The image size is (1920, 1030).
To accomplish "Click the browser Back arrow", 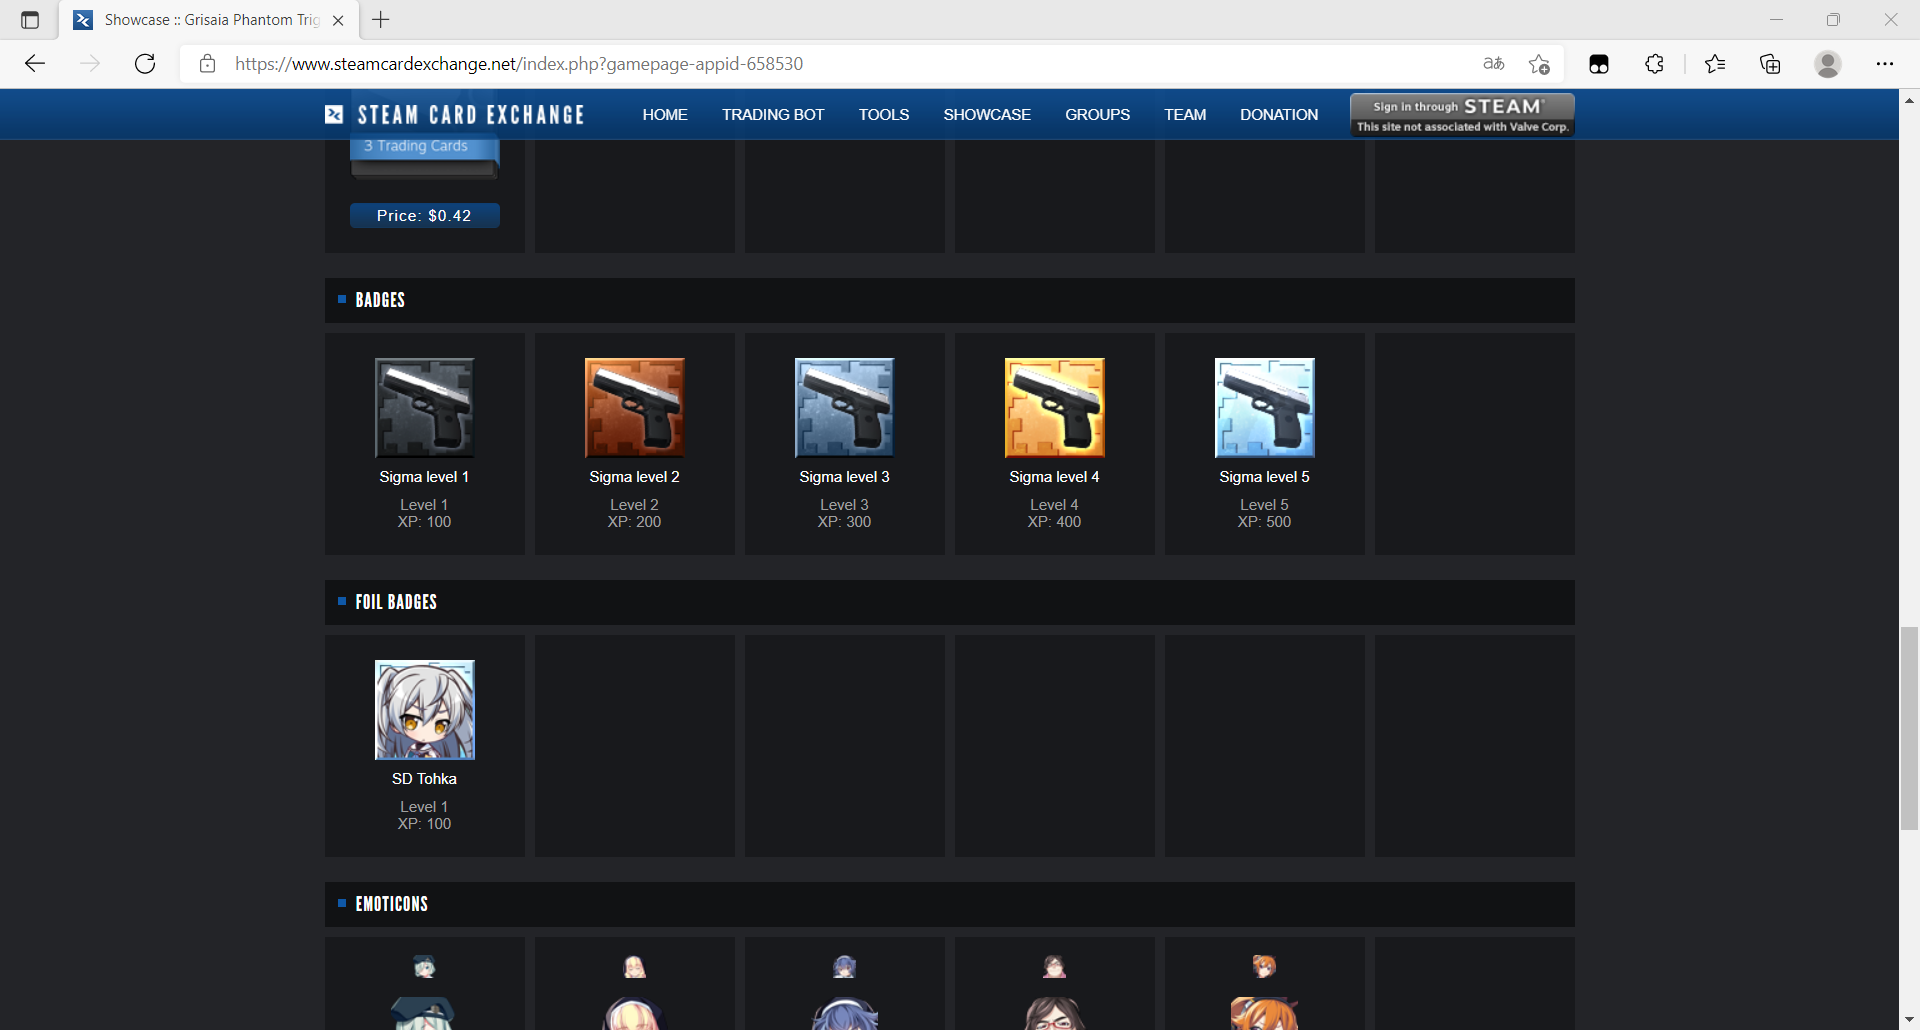I will tap(35, 64).
